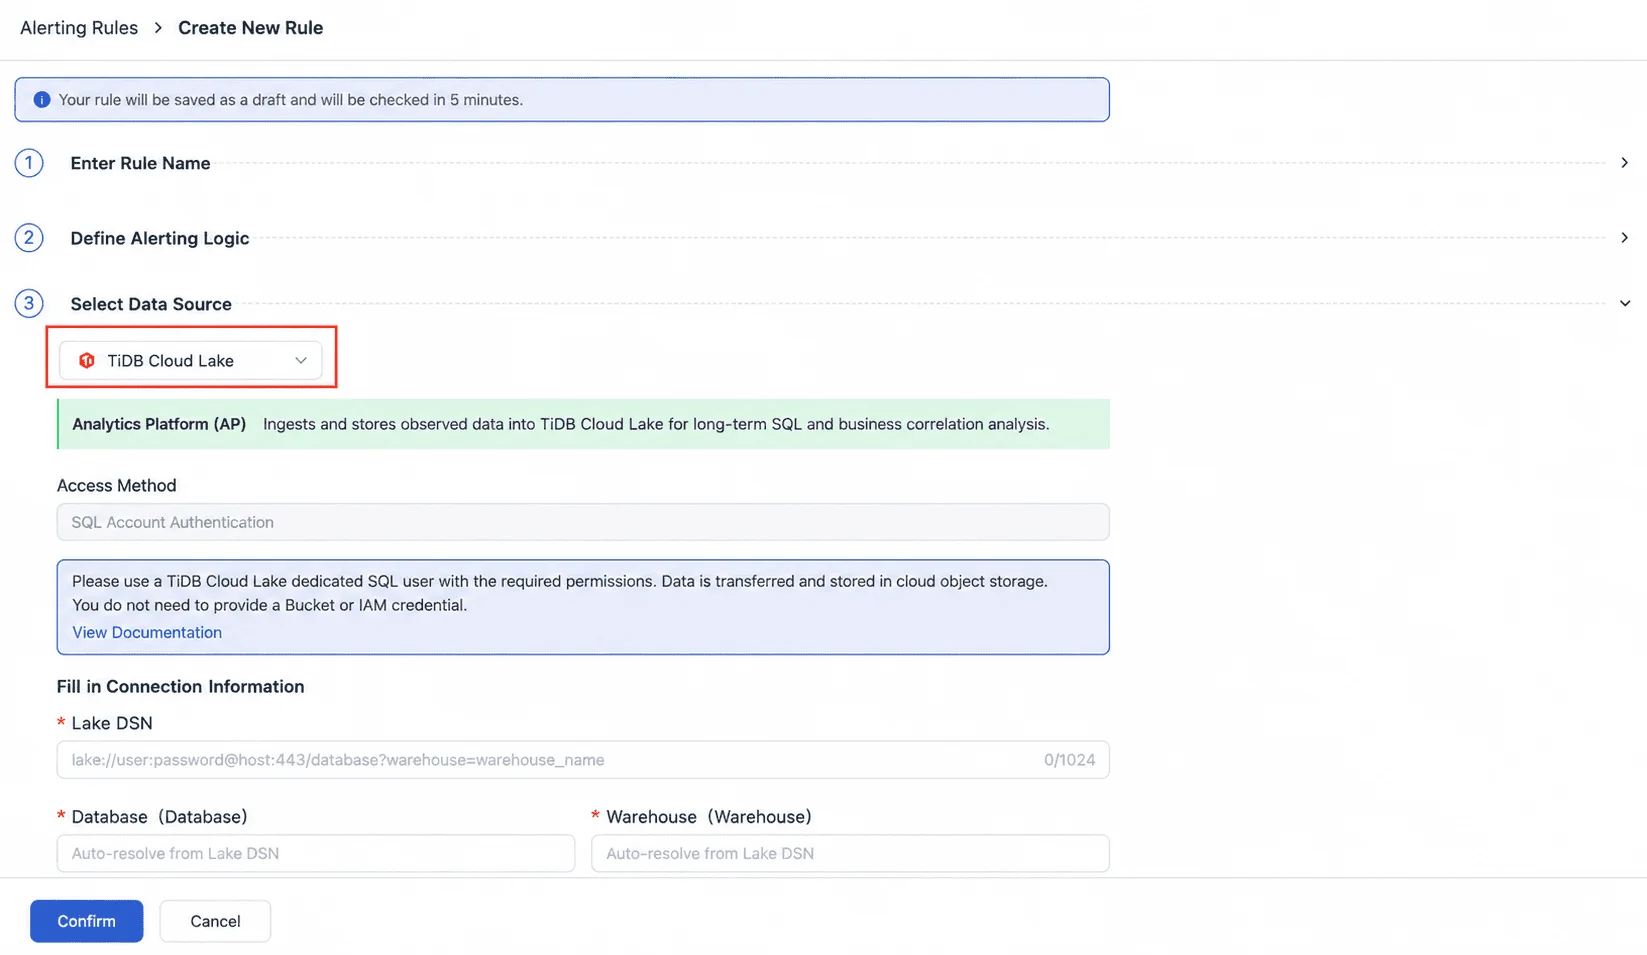
Task: Click the Select Data Source heading
Action: pos(151,304)
